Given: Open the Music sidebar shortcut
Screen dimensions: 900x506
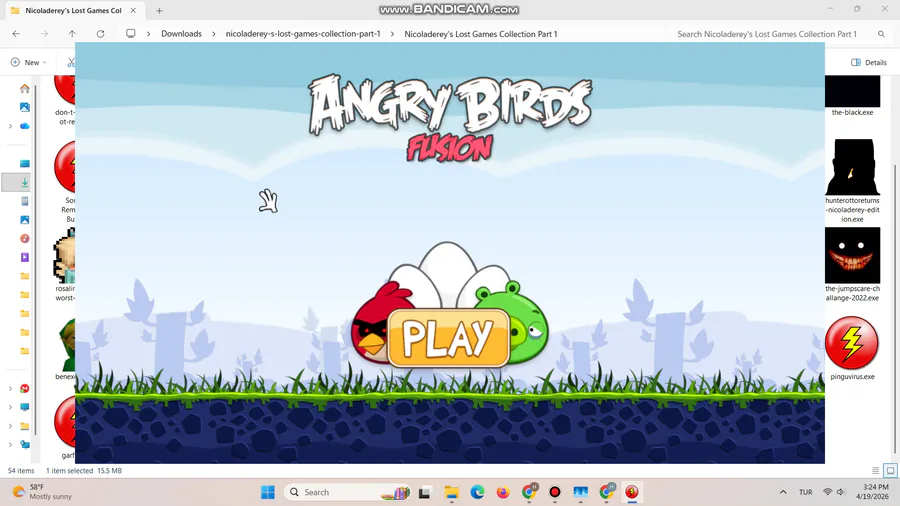Looking at the screenshot, I should (x=25, y=239).
